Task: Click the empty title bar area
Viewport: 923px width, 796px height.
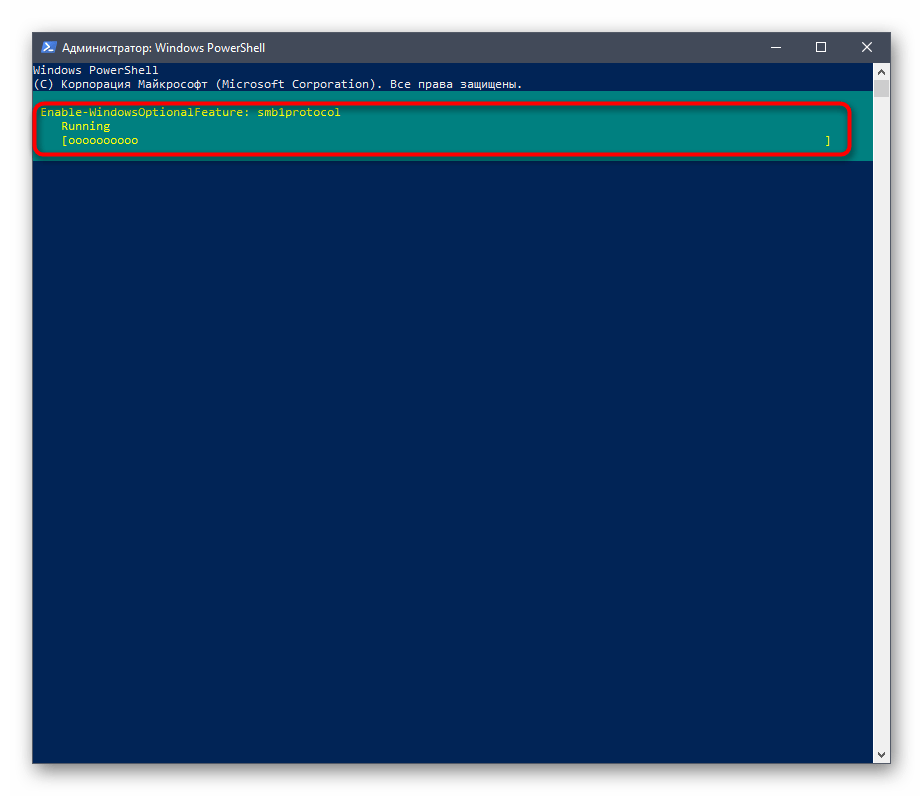Action: click(x=500, y=47)
